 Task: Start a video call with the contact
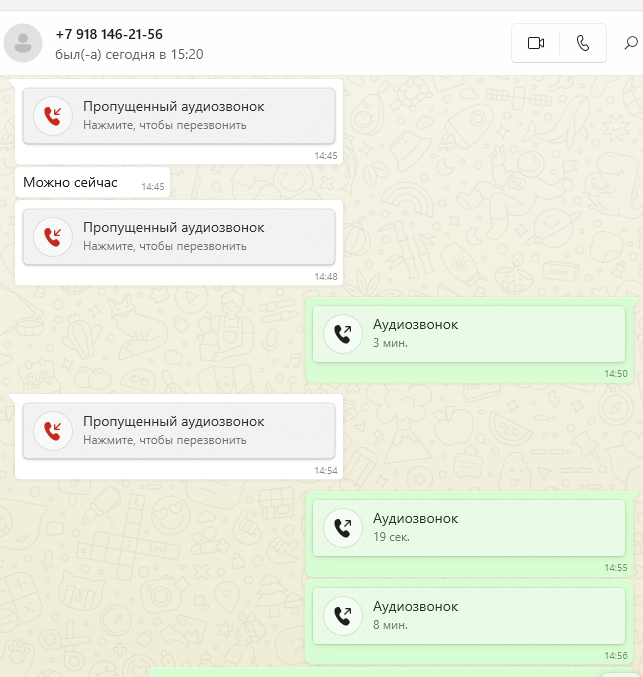click(x=535, y=43)
